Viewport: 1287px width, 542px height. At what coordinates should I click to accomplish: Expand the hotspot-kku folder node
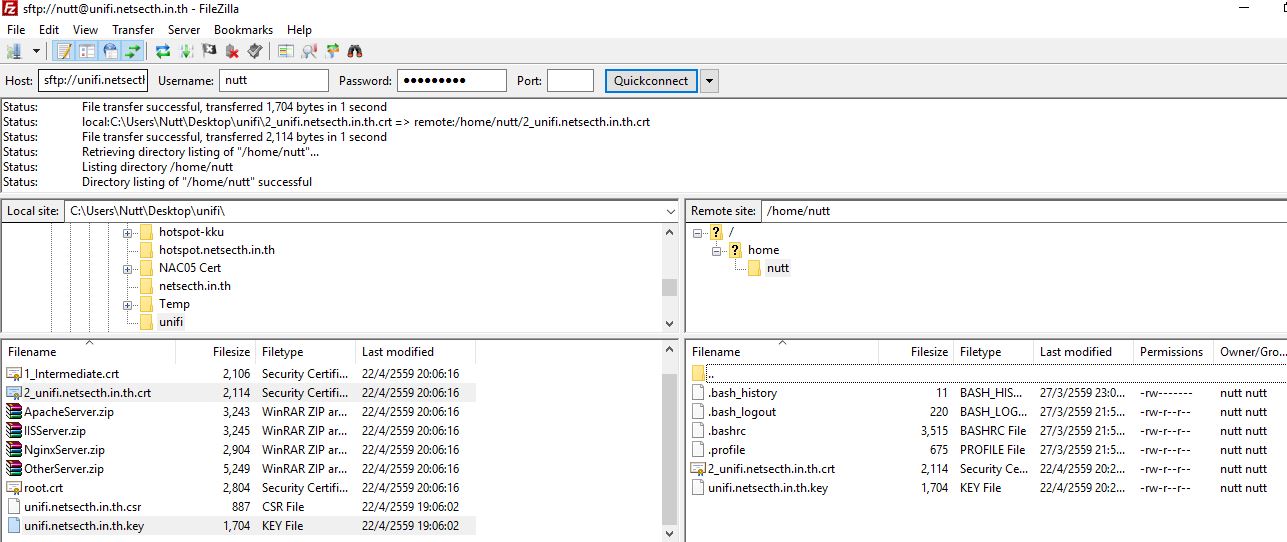click(128, 232)
